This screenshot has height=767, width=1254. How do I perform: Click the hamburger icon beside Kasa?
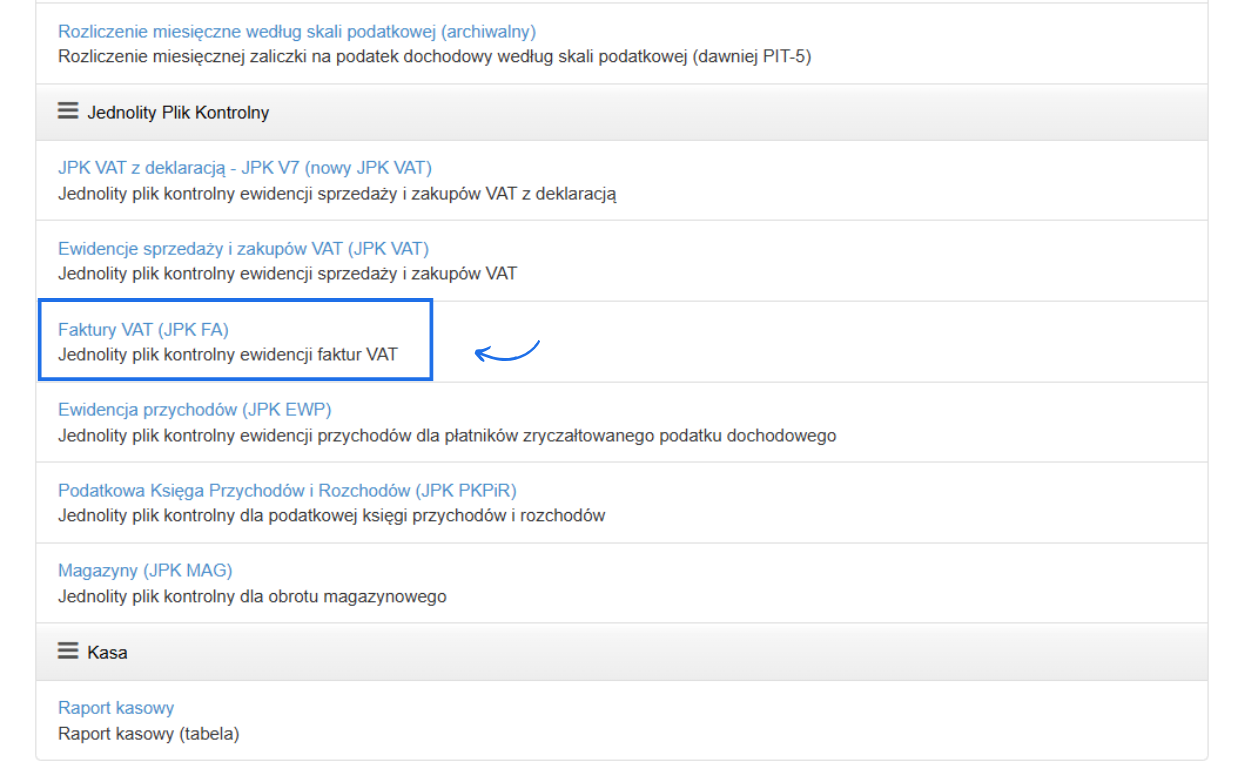(68, 651)
